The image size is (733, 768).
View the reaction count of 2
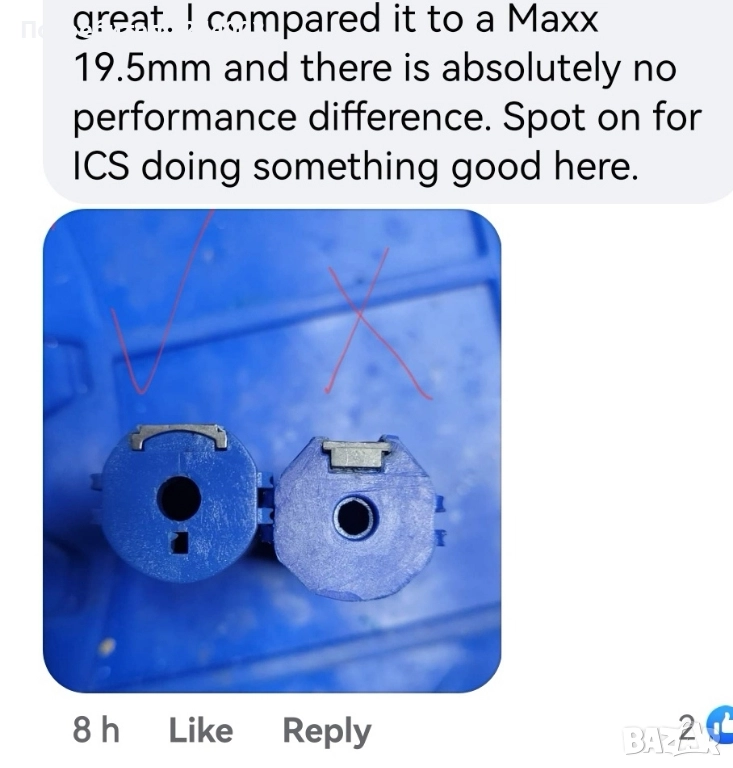[687, 727]
